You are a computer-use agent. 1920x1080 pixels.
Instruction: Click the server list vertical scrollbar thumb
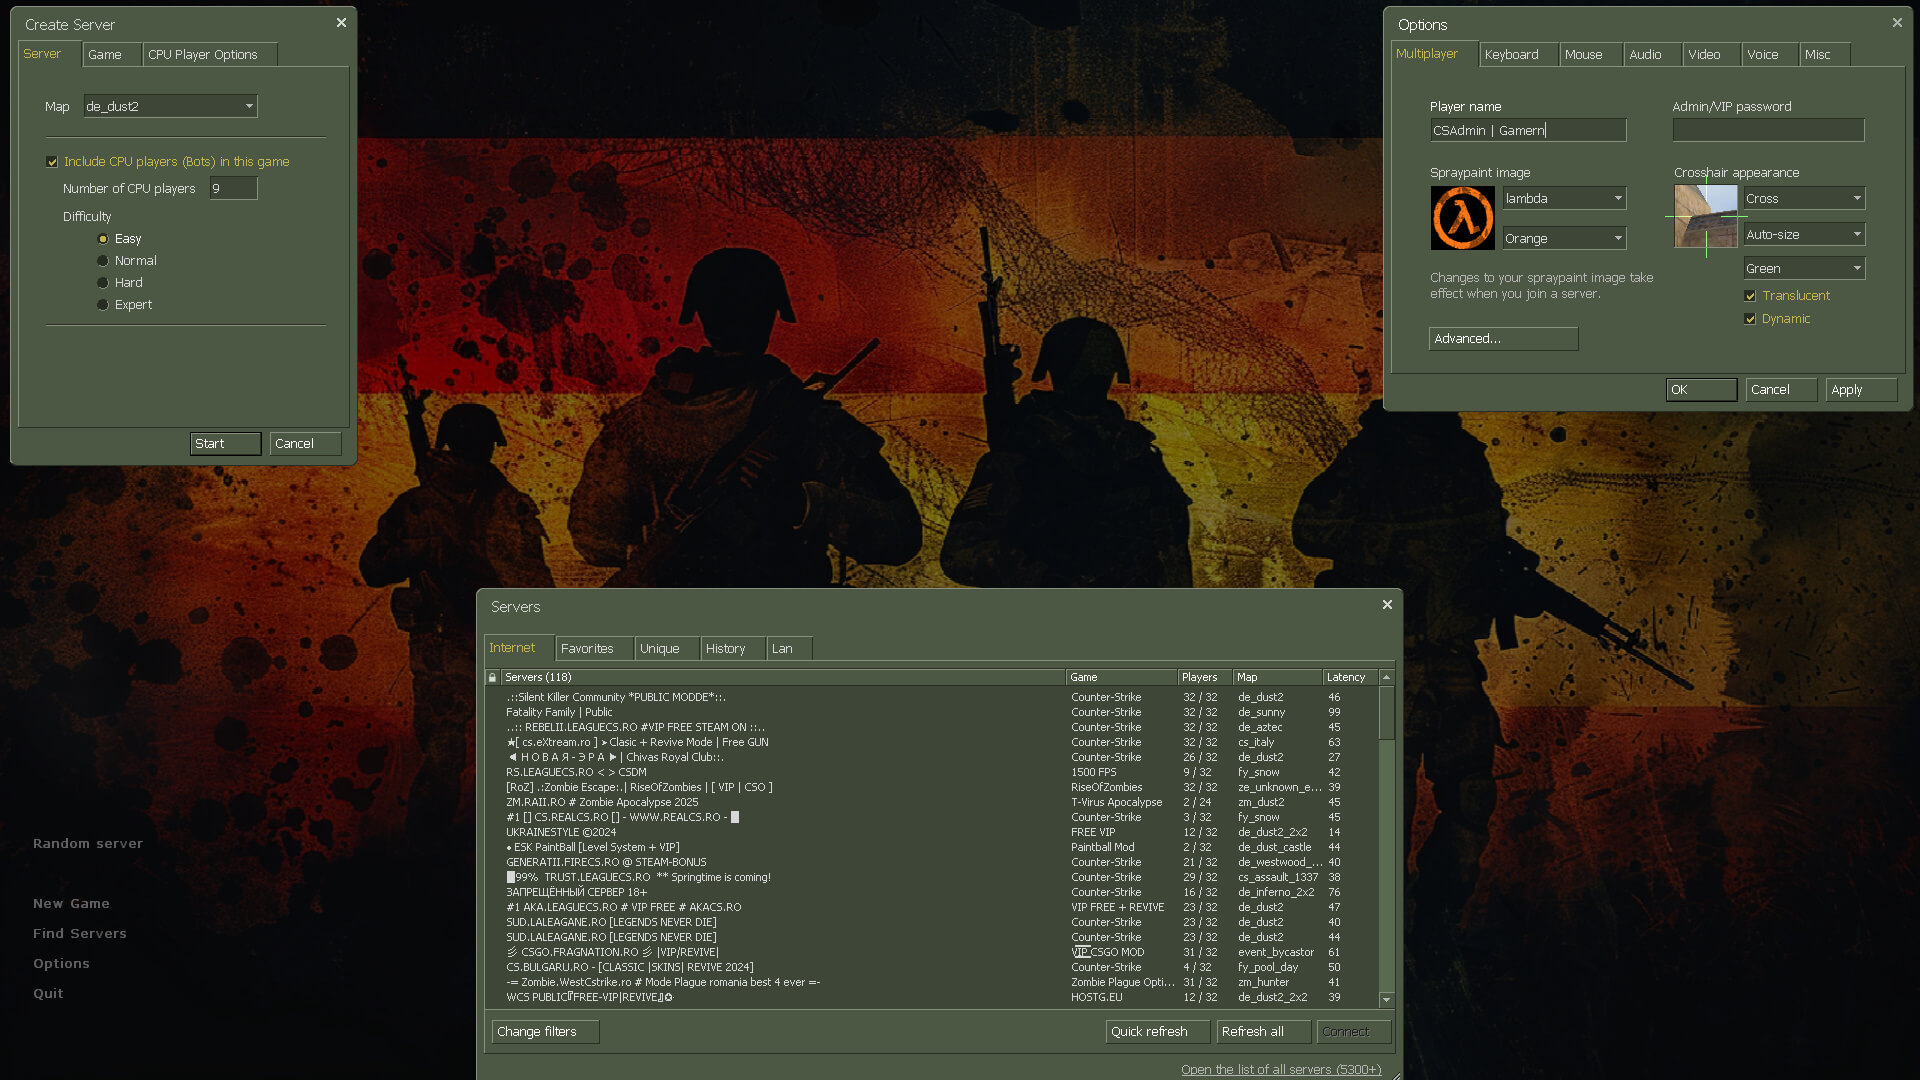click(1386, 713)
